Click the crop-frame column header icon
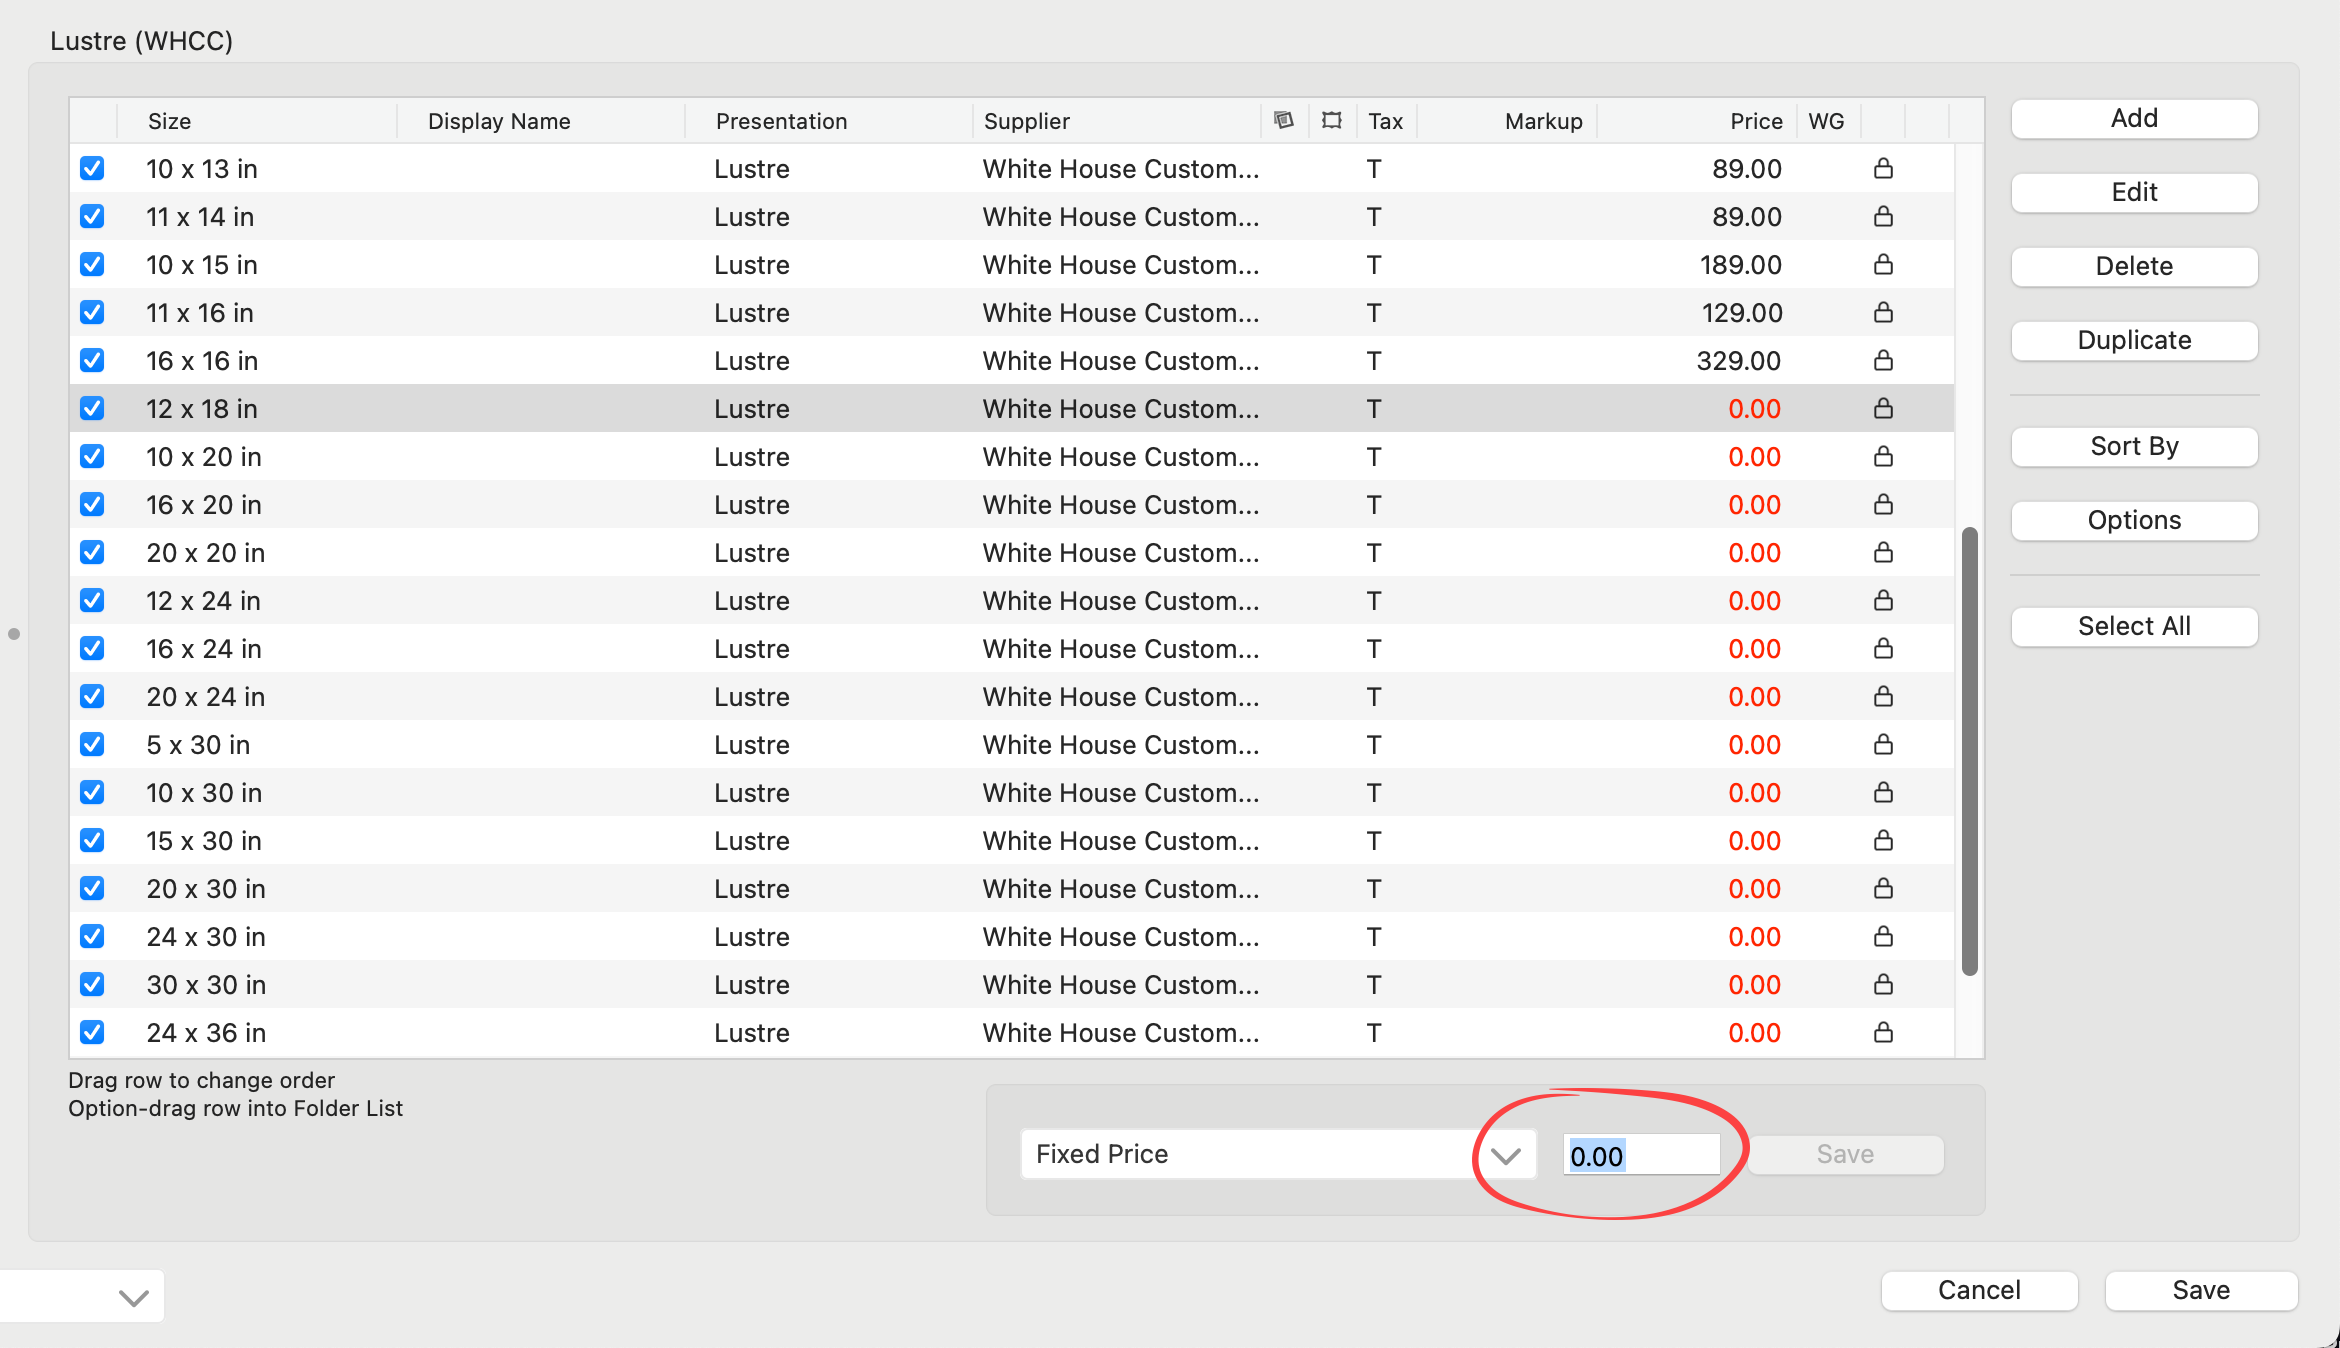Image resolution: width=2340 pixels, height=1348 pixels. [1331, 121]
